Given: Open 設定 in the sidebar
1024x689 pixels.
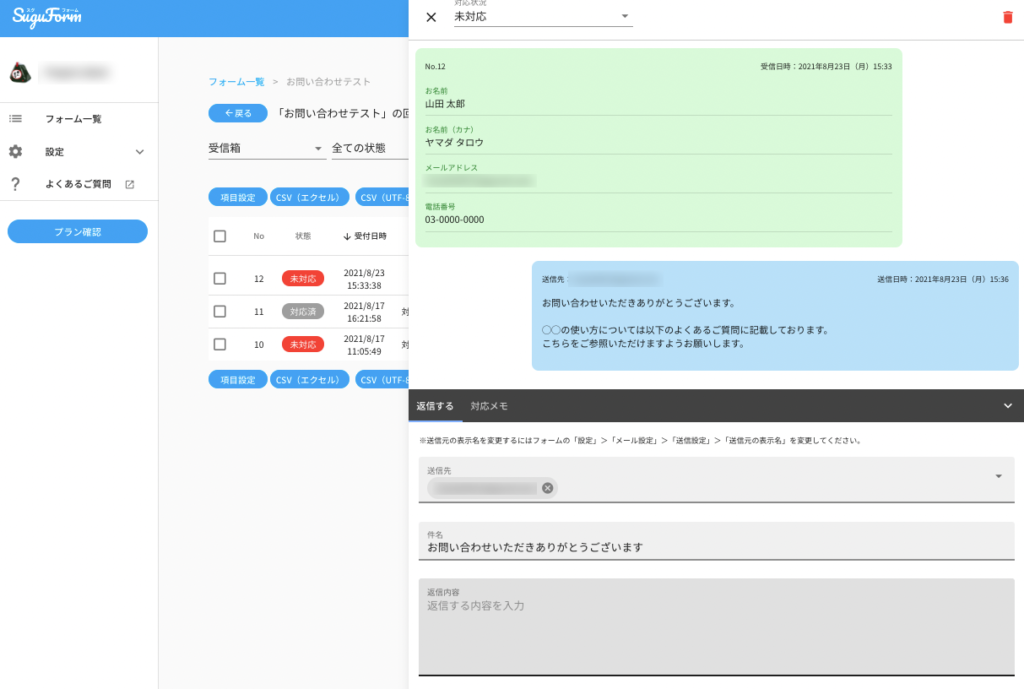Looking at the screenshot, I should [78, 152].
